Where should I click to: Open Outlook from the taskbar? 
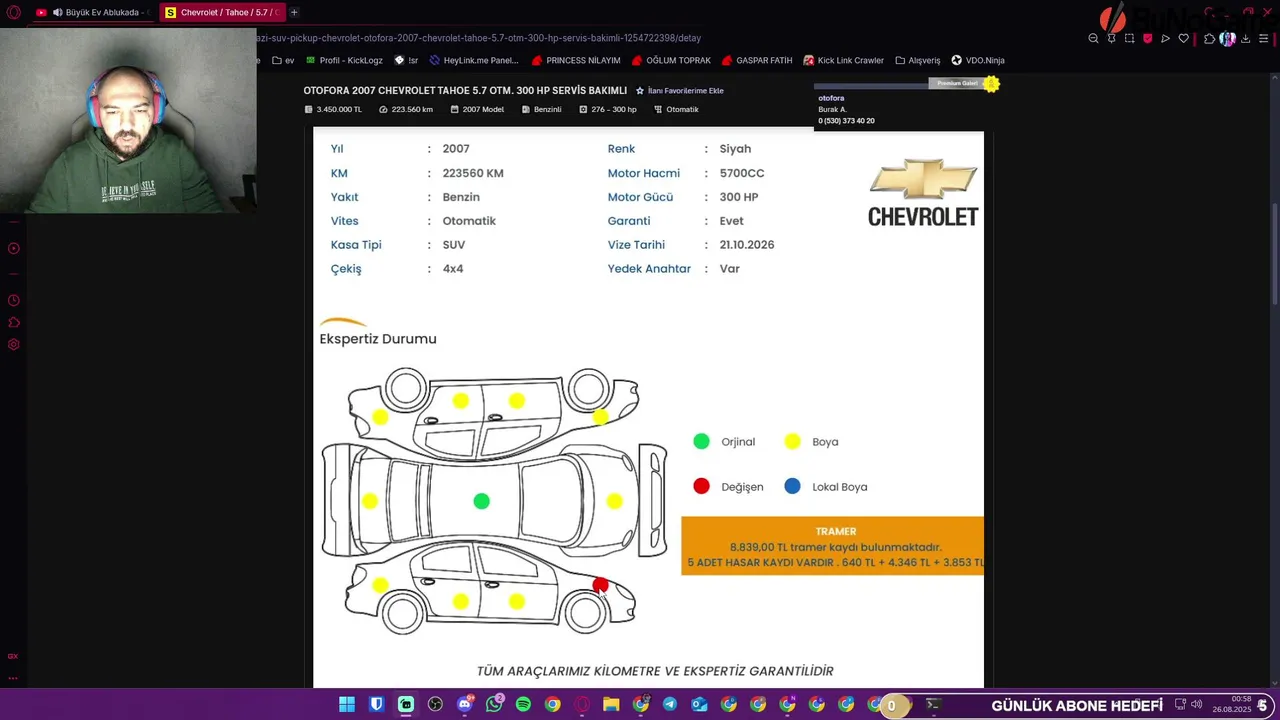(699, 705)
